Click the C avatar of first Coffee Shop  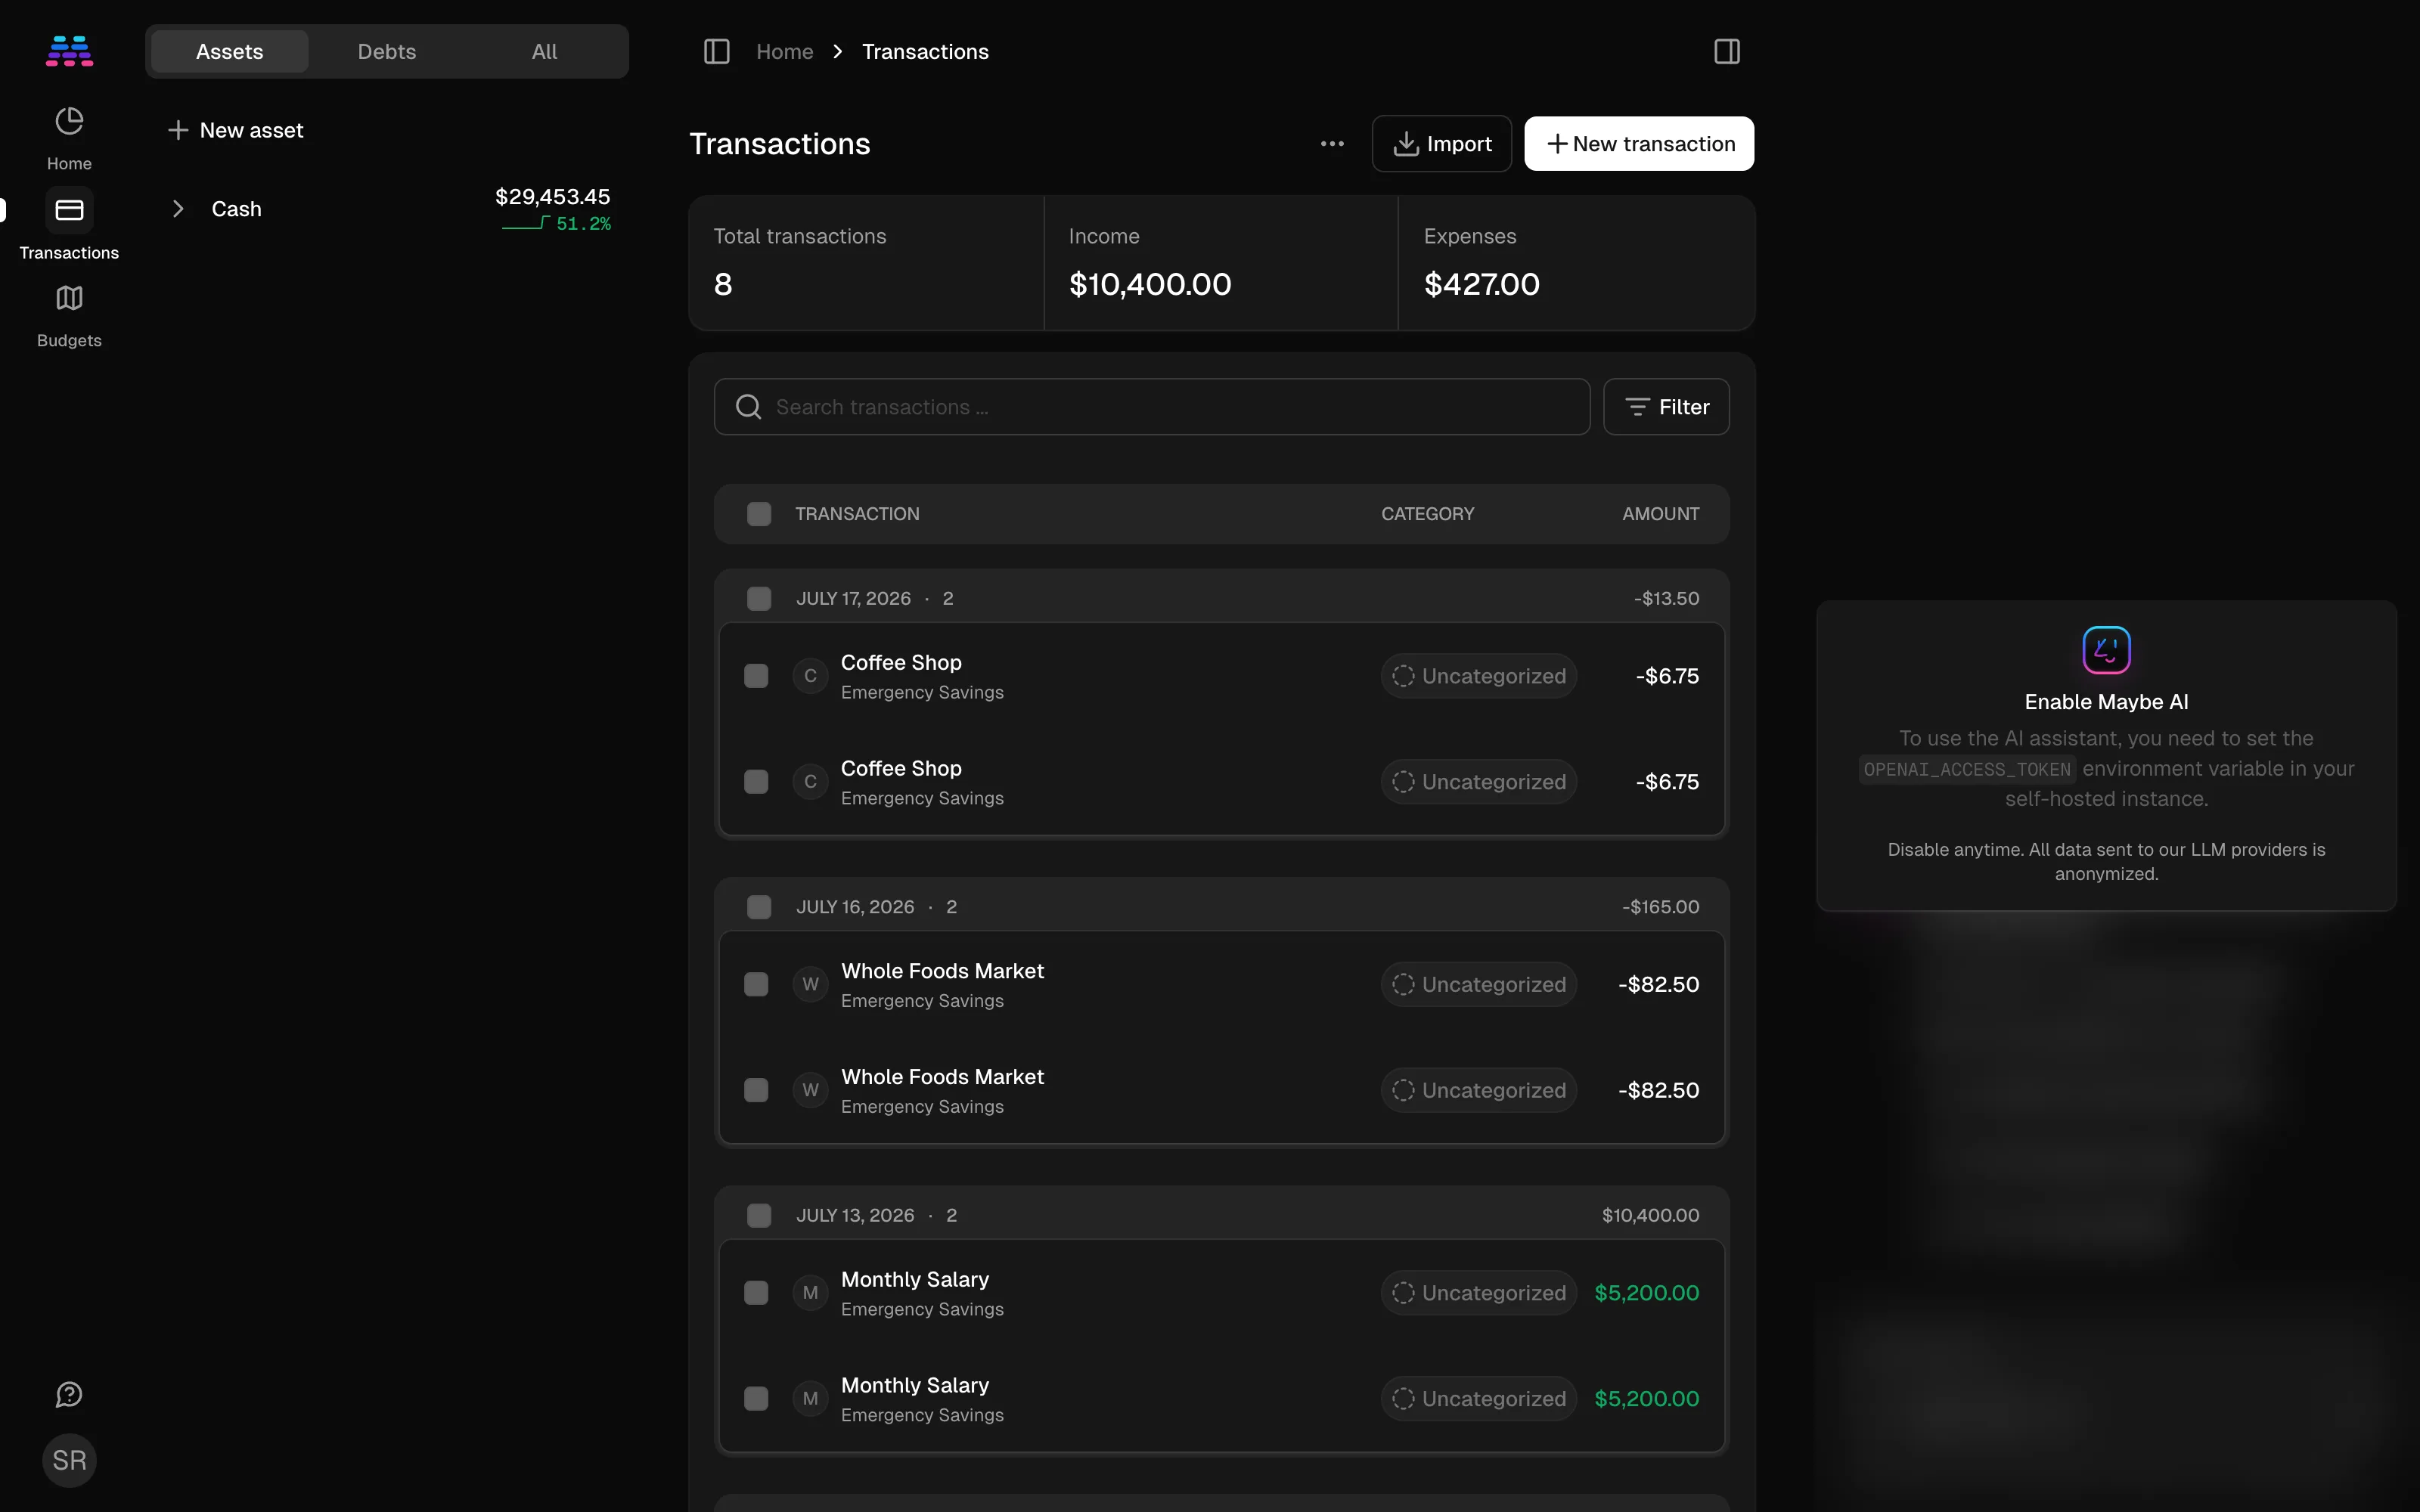pyautogui.click(x=810, y=676)
